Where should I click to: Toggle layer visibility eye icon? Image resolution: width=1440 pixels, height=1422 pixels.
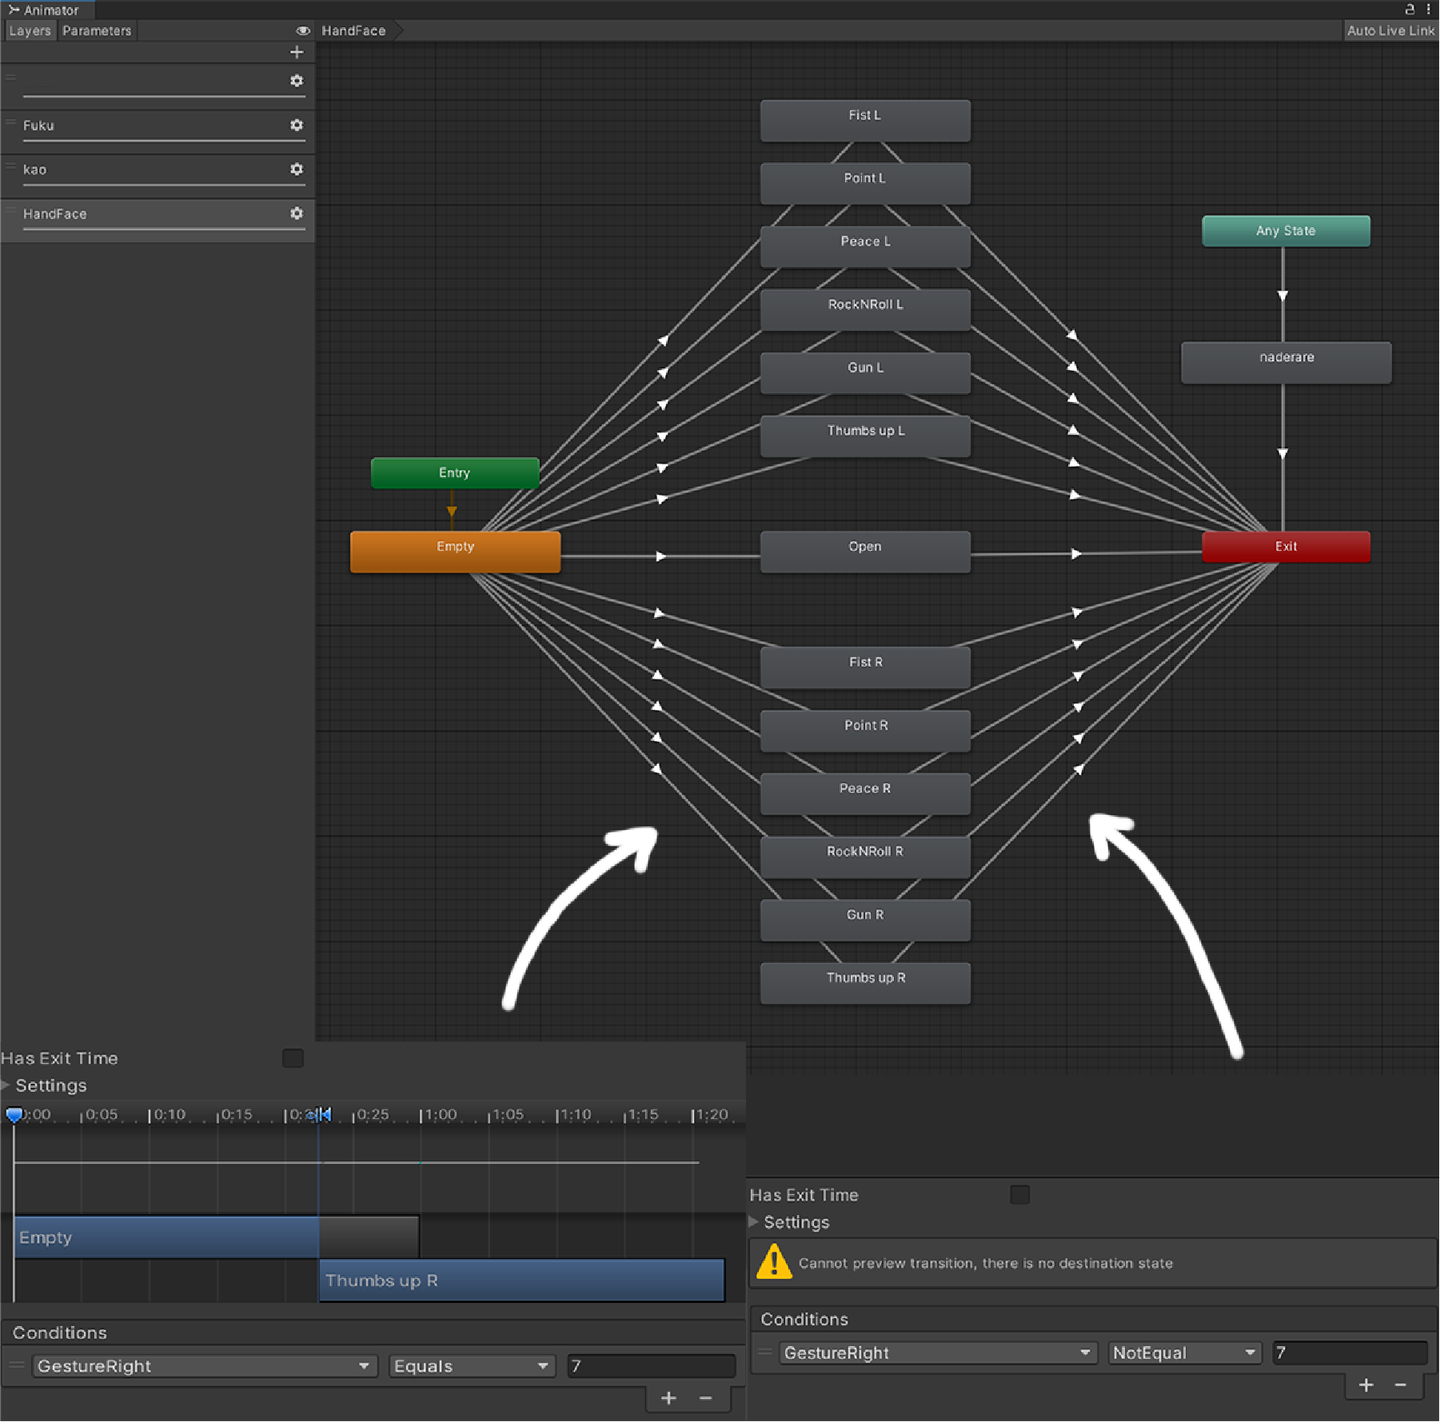tap(302, 31)
